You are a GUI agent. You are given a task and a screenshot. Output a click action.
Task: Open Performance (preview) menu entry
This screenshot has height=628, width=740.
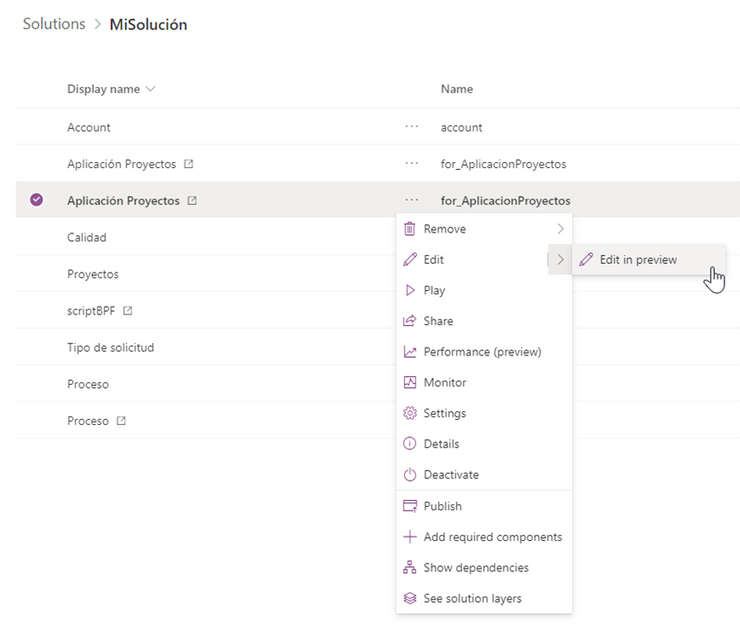484,352
